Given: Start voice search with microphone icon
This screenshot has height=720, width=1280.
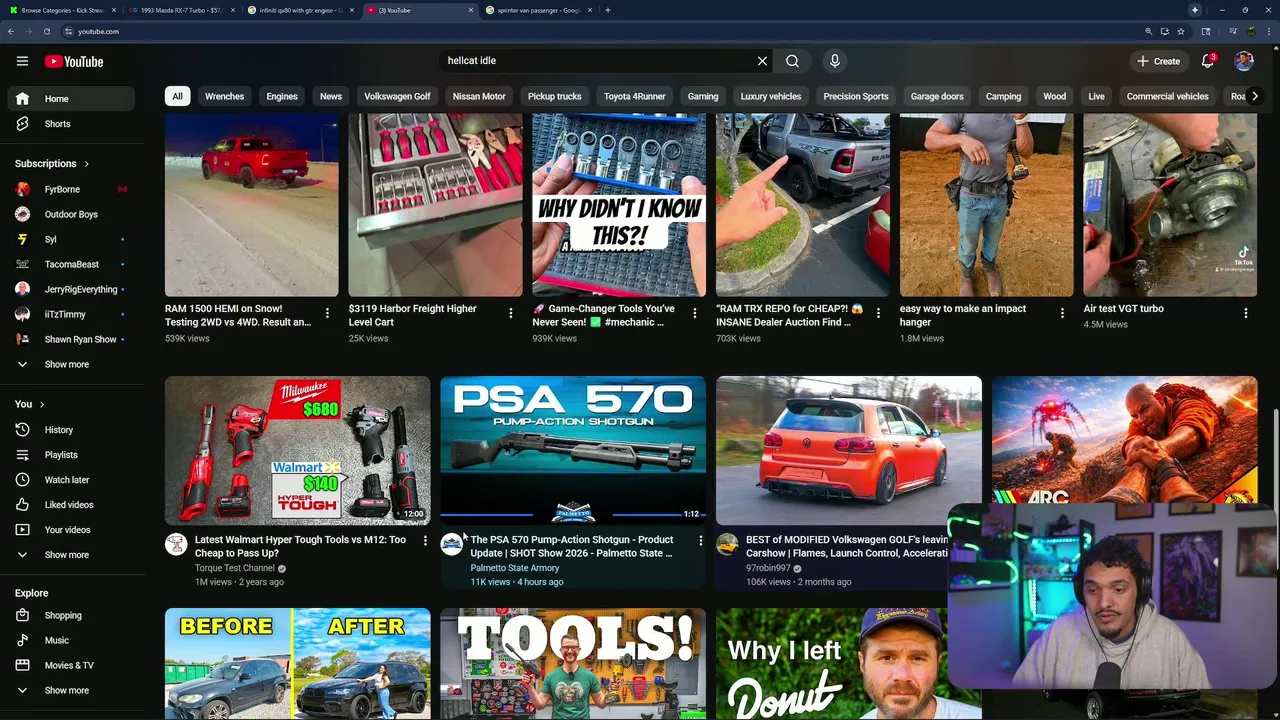Looking at the screenshot, I should coord(835,61).
